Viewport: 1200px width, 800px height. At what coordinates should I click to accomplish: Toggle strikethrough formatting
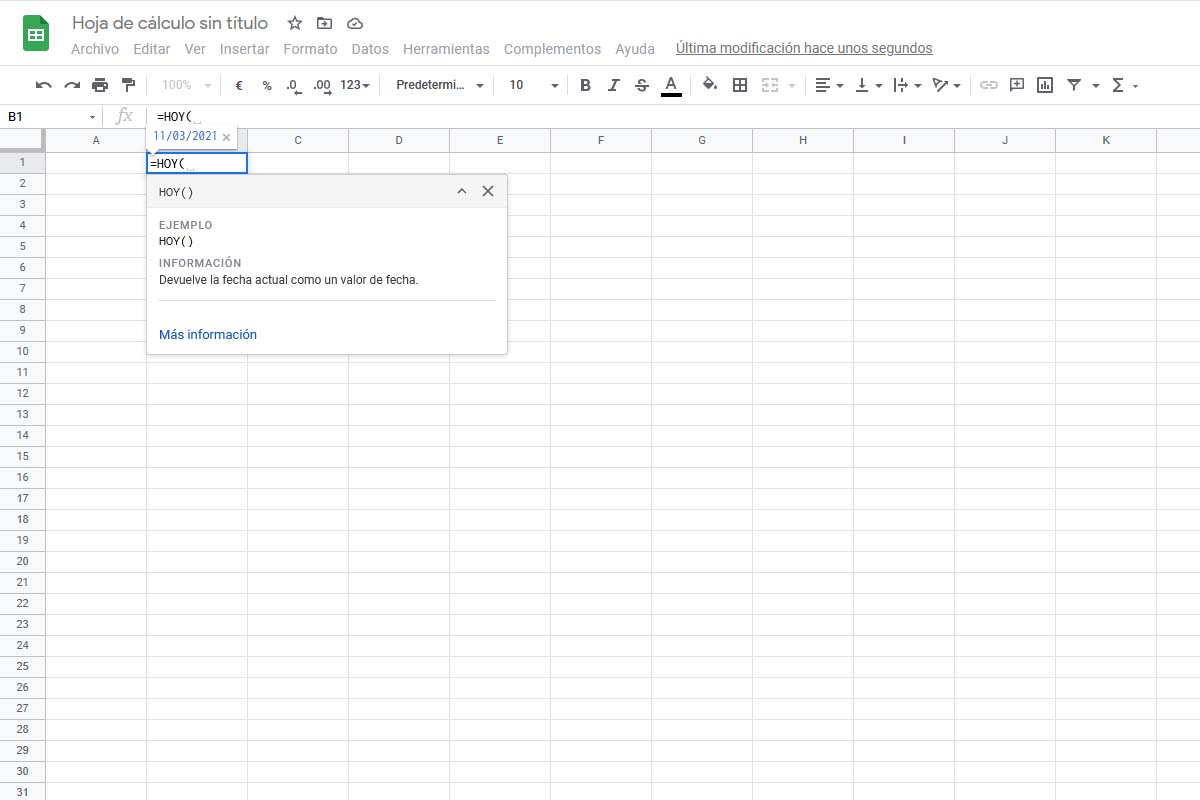[642, 85]
